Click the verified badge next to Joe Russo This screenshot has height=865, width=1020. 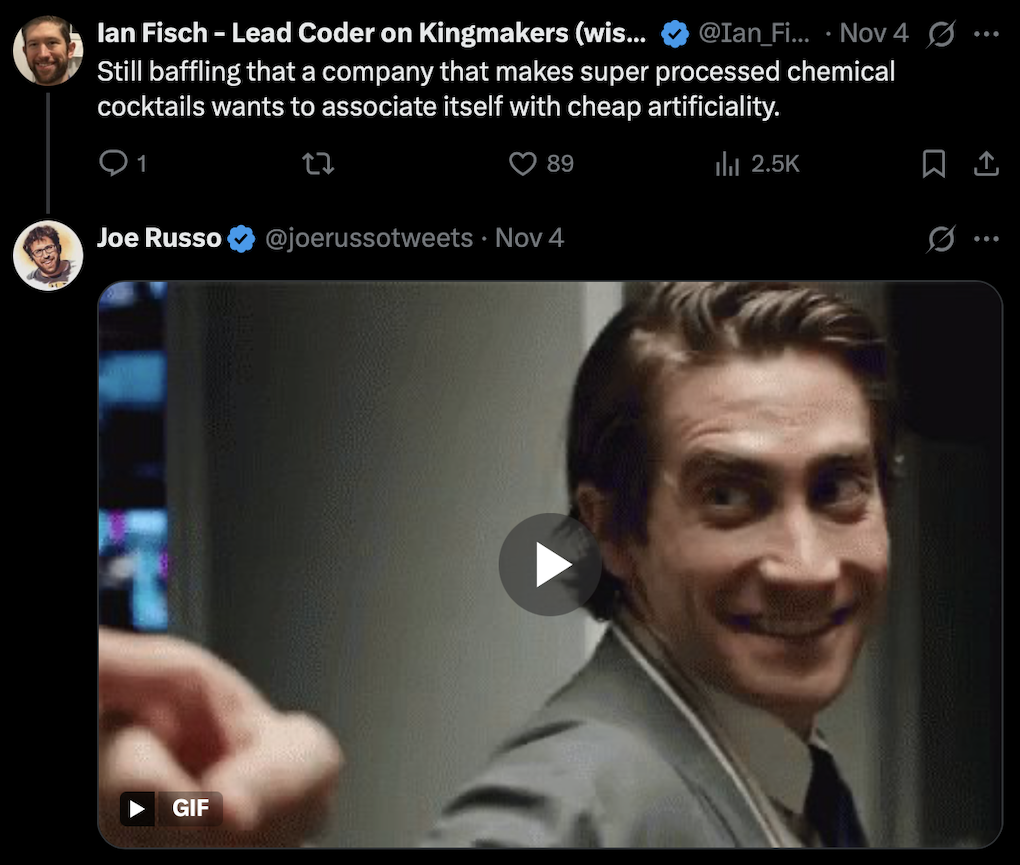click(240, 238)
